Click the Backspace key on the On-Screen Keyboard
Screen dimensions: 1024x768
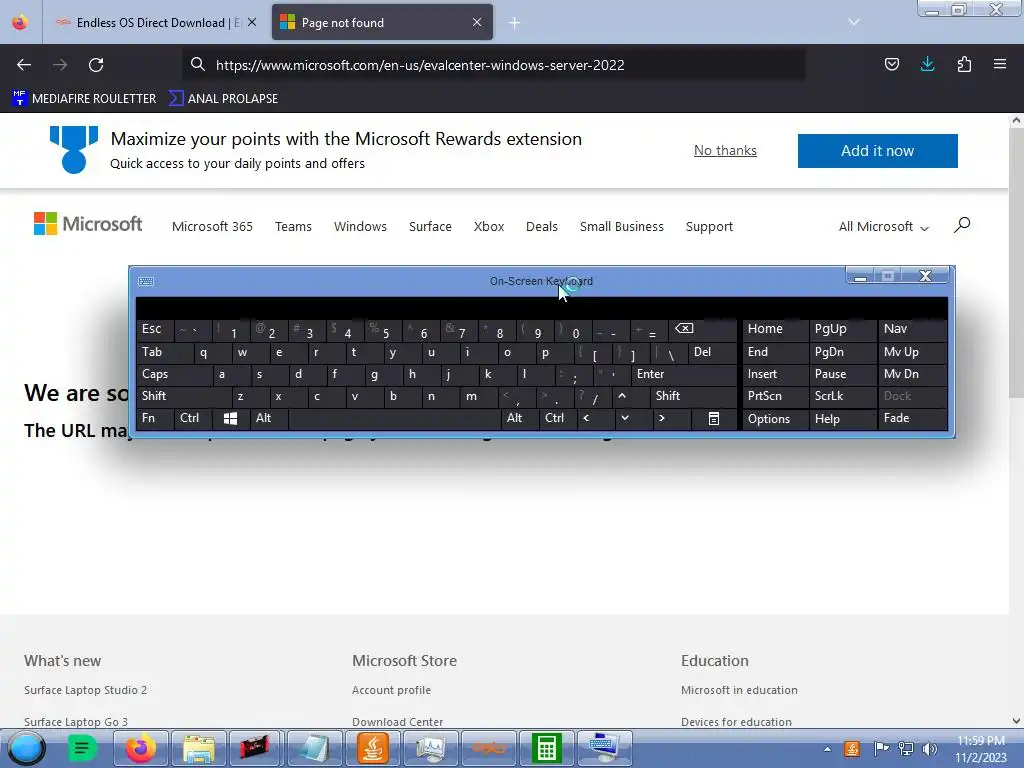click(703, 329)
